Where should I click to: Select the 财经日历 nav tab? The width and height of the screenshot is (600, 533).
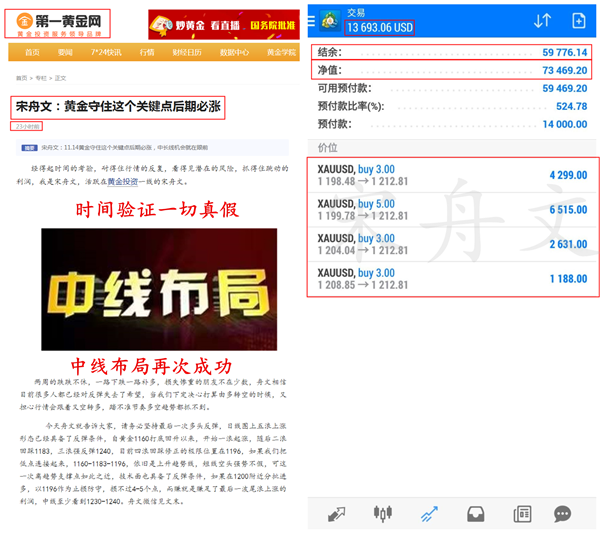(189, 52)
